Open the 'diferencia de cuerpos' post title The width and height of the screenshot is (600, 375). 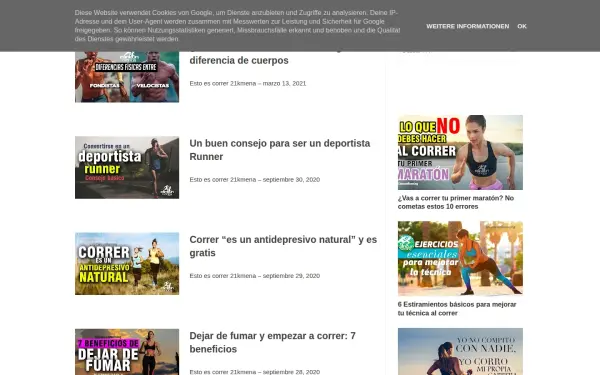[239, 60]
